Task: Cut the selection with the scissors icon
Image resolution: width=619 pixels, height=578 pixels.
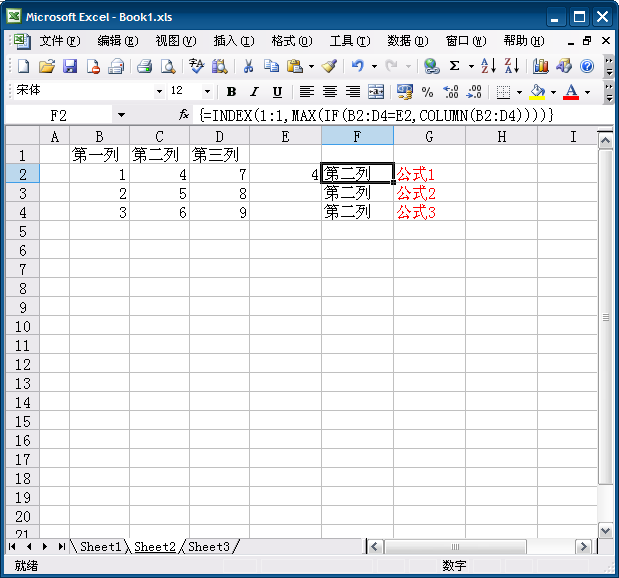Action: [x=248, y=66]
